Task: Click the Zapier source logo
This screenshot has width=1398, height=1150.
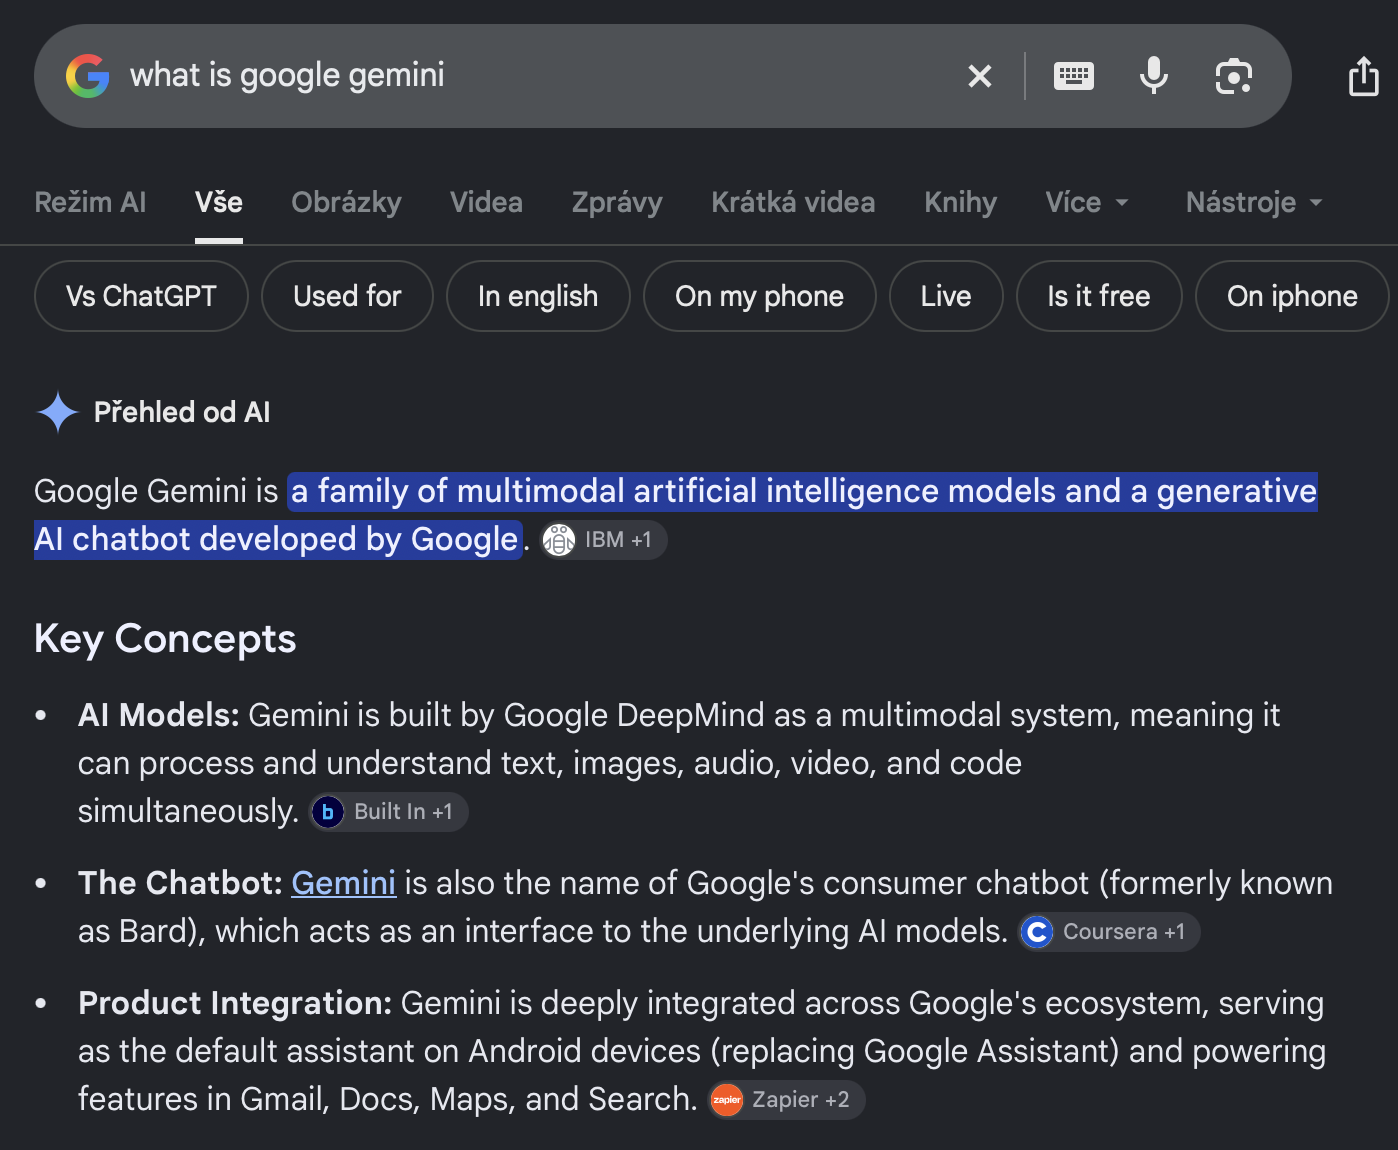Action: pos(727,1100)
